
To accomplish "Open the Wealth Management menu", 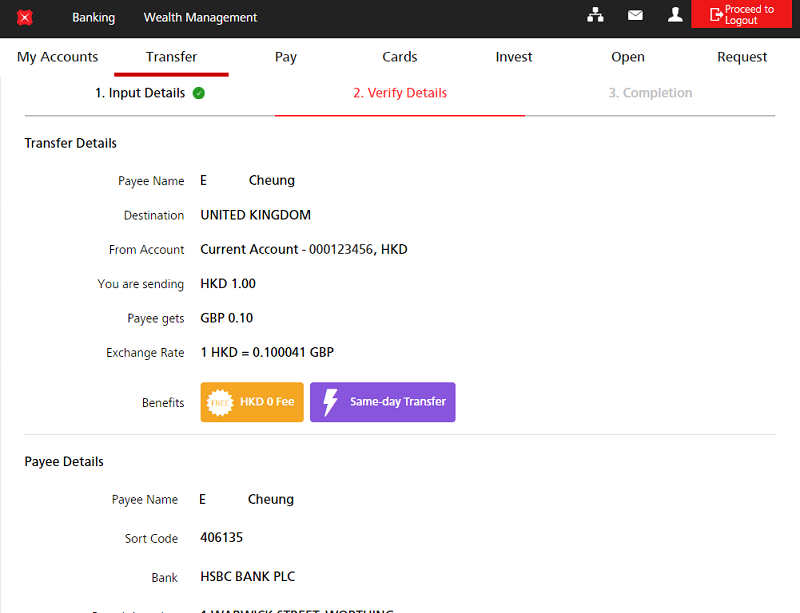I will [x=200, y=17].
